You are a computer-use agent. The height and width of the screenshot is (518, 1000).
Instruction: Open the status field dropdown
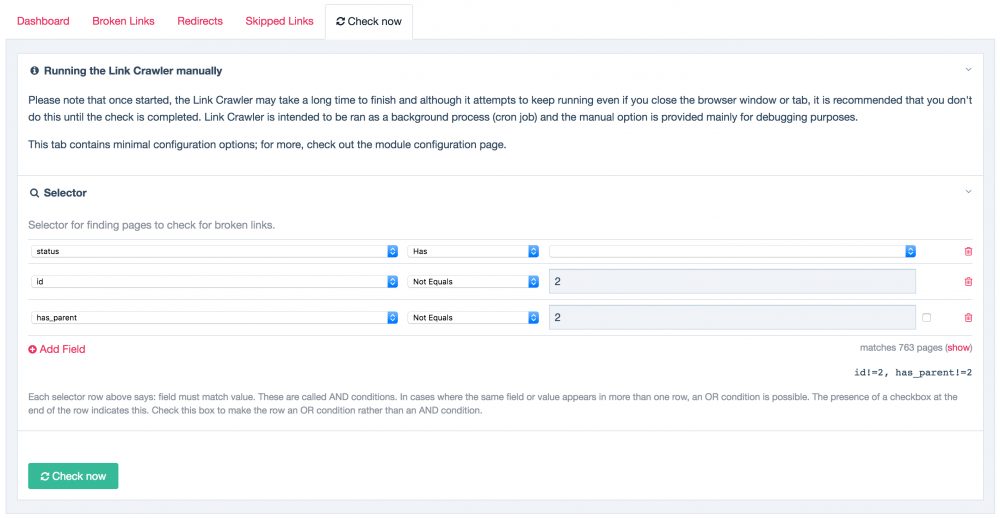(214, 251)
